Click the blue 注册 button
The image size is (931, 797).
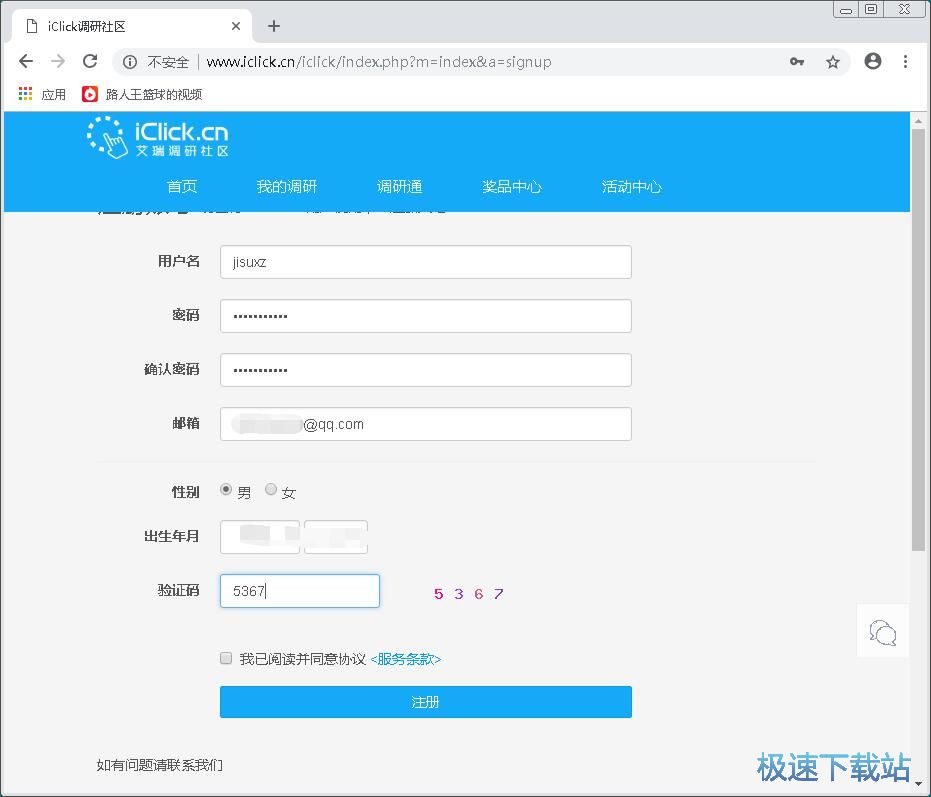426,702
